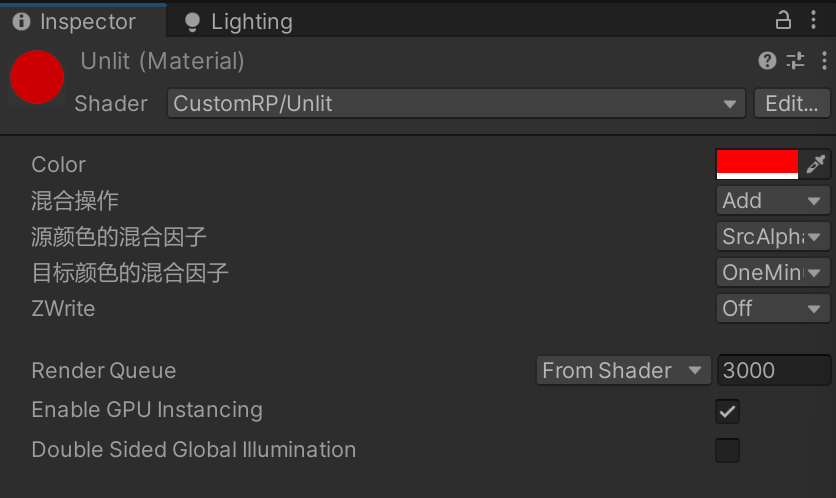
Task: Click the material preset sliders icon
Action: tap(795, 61)
